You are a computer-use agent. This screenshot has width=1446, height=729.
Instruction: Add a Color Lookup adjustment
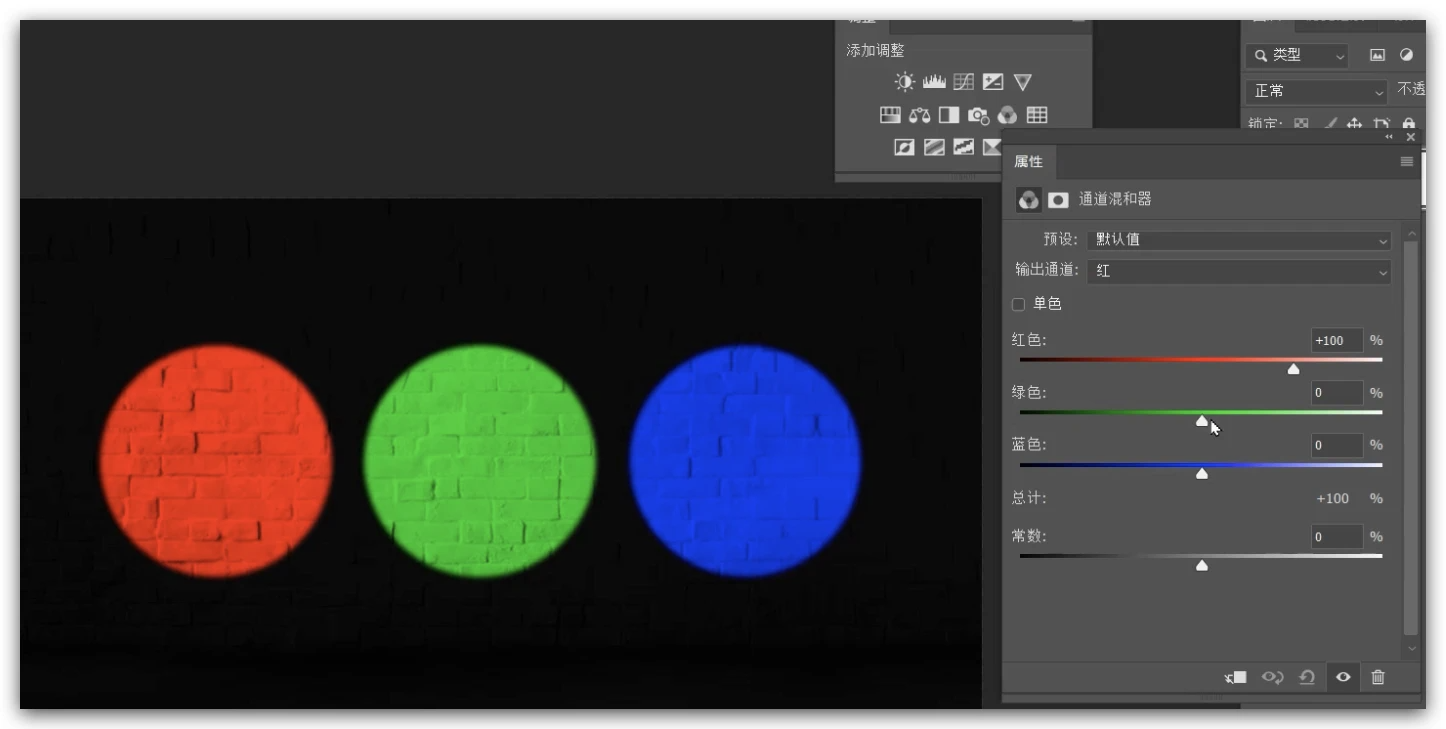pos(1037,115)
